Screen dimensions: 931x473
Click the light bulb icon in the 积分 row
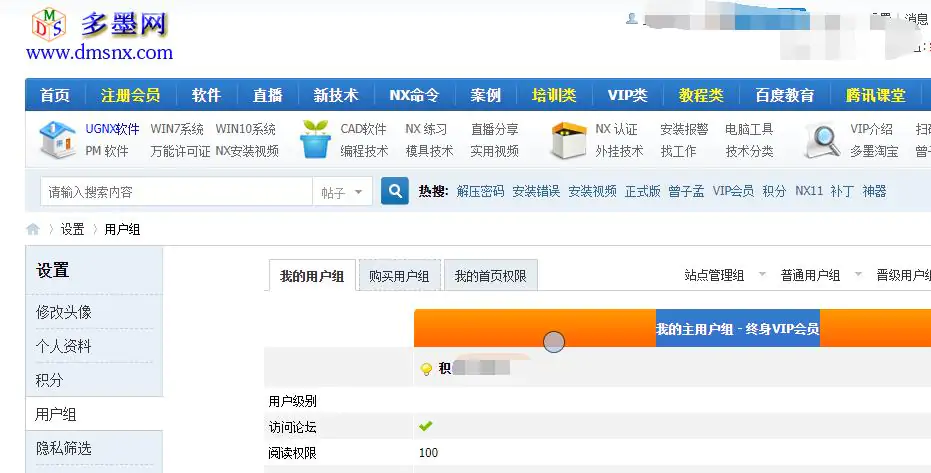click(x=426, y=369)
